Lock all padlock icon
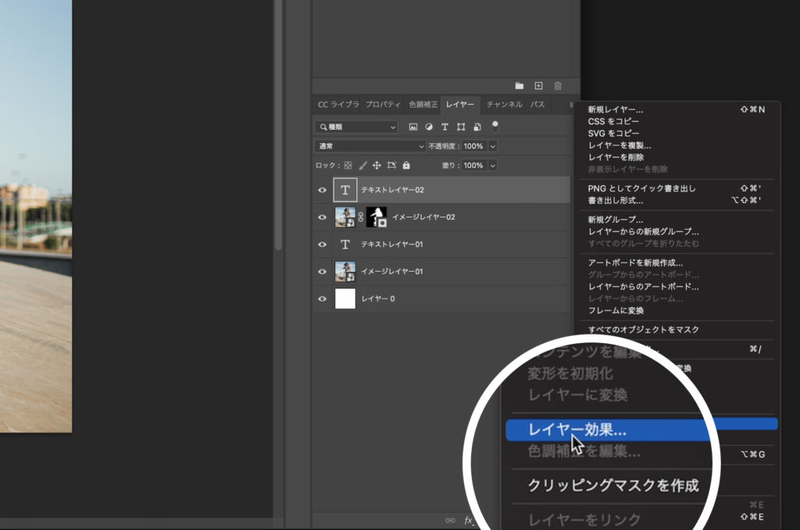800x530 pixels. tap(406, 165)
